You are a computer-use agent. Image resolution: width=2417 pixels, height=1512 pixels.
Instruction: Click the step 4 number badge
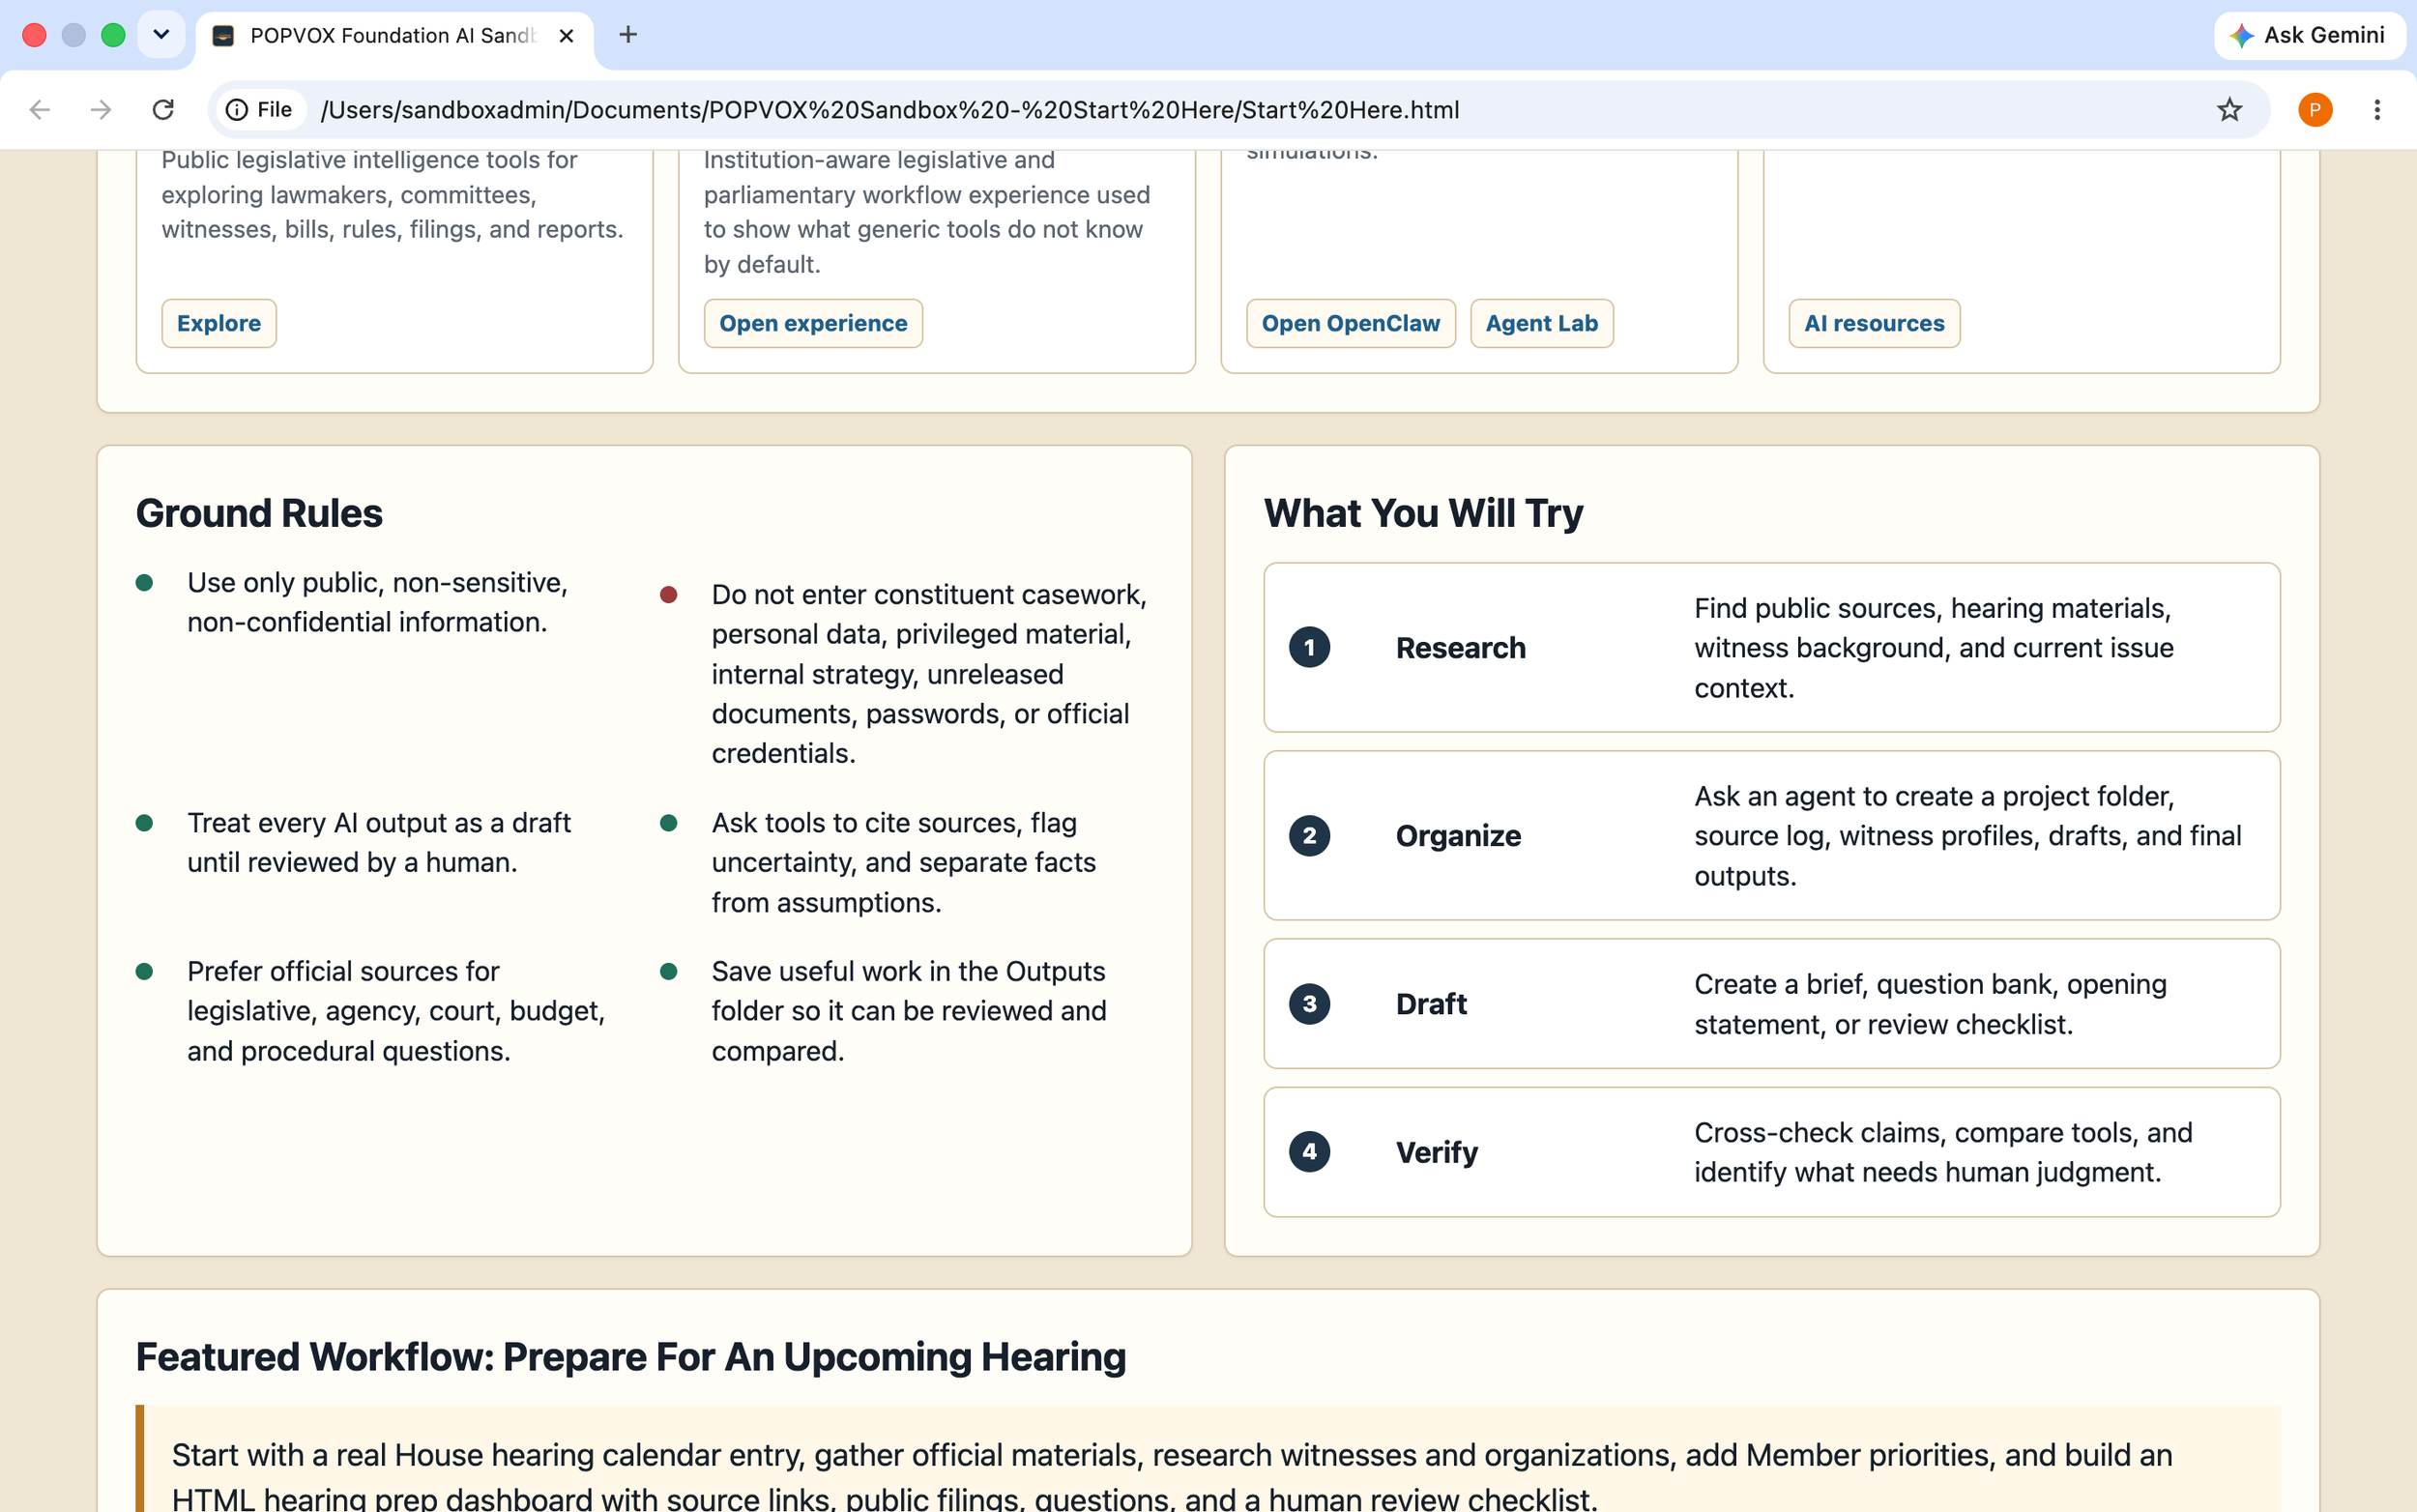1309,1151
